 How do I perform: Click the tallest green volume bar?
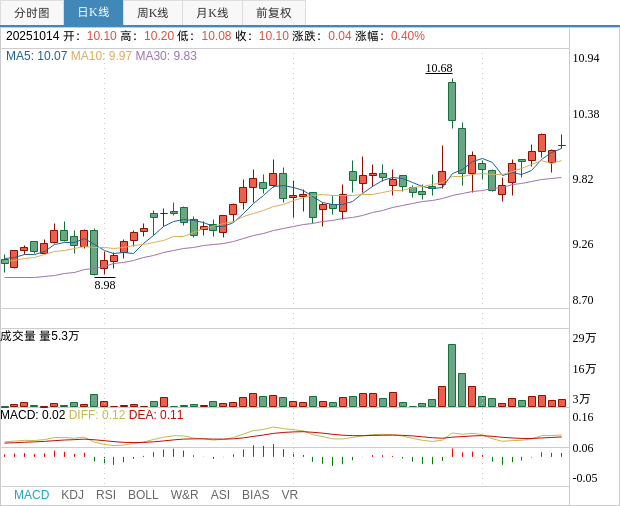[x=452, y=376]
